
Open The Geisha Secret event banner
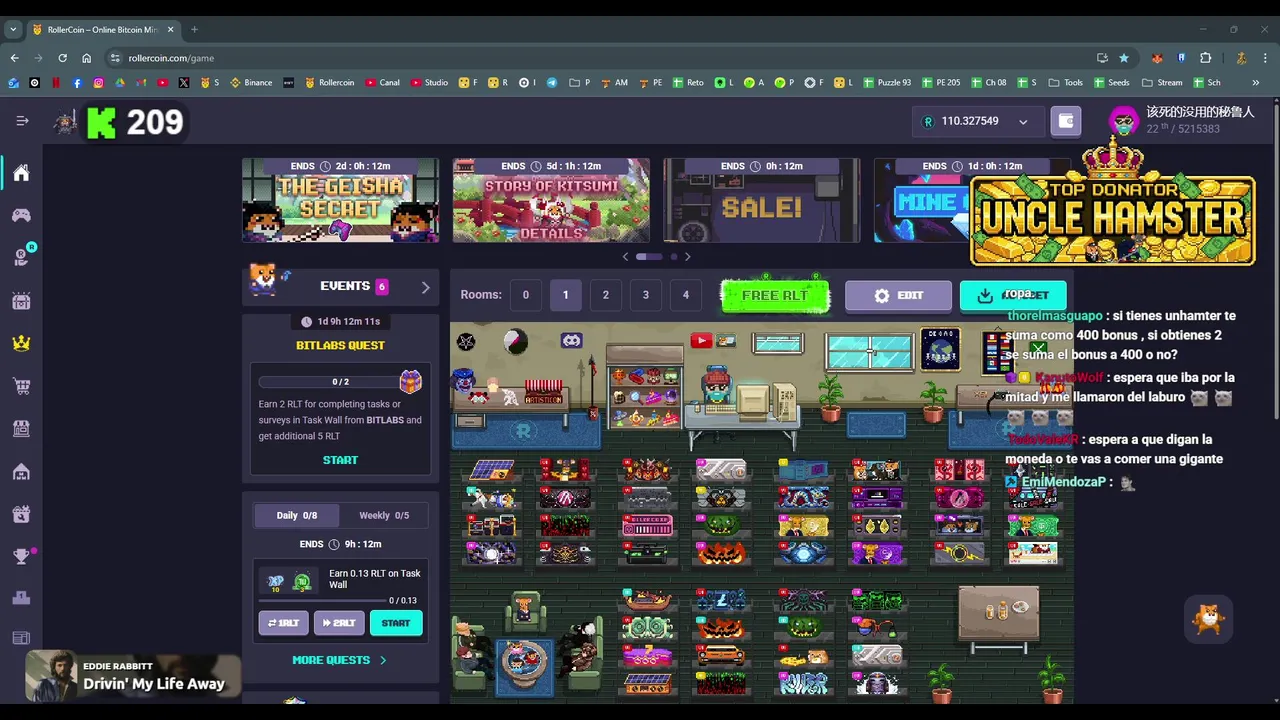pos(340,200)
